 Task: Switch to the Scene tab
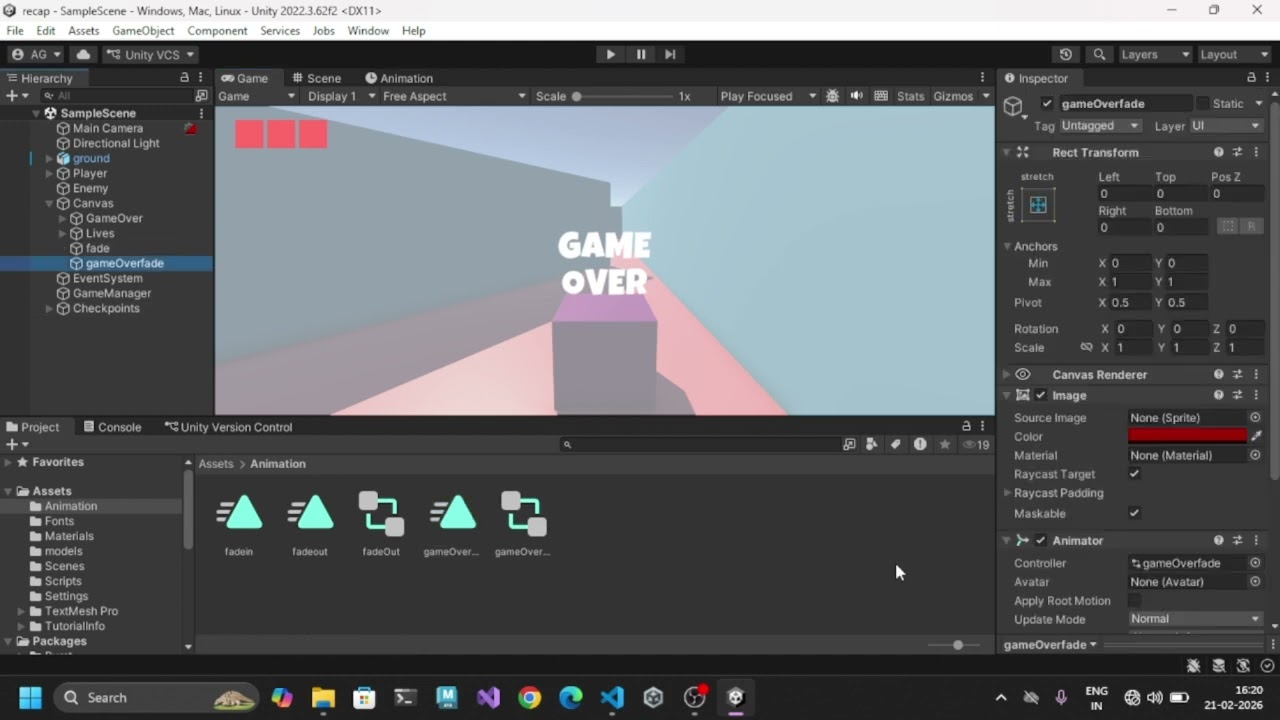(x=316, y=78)
